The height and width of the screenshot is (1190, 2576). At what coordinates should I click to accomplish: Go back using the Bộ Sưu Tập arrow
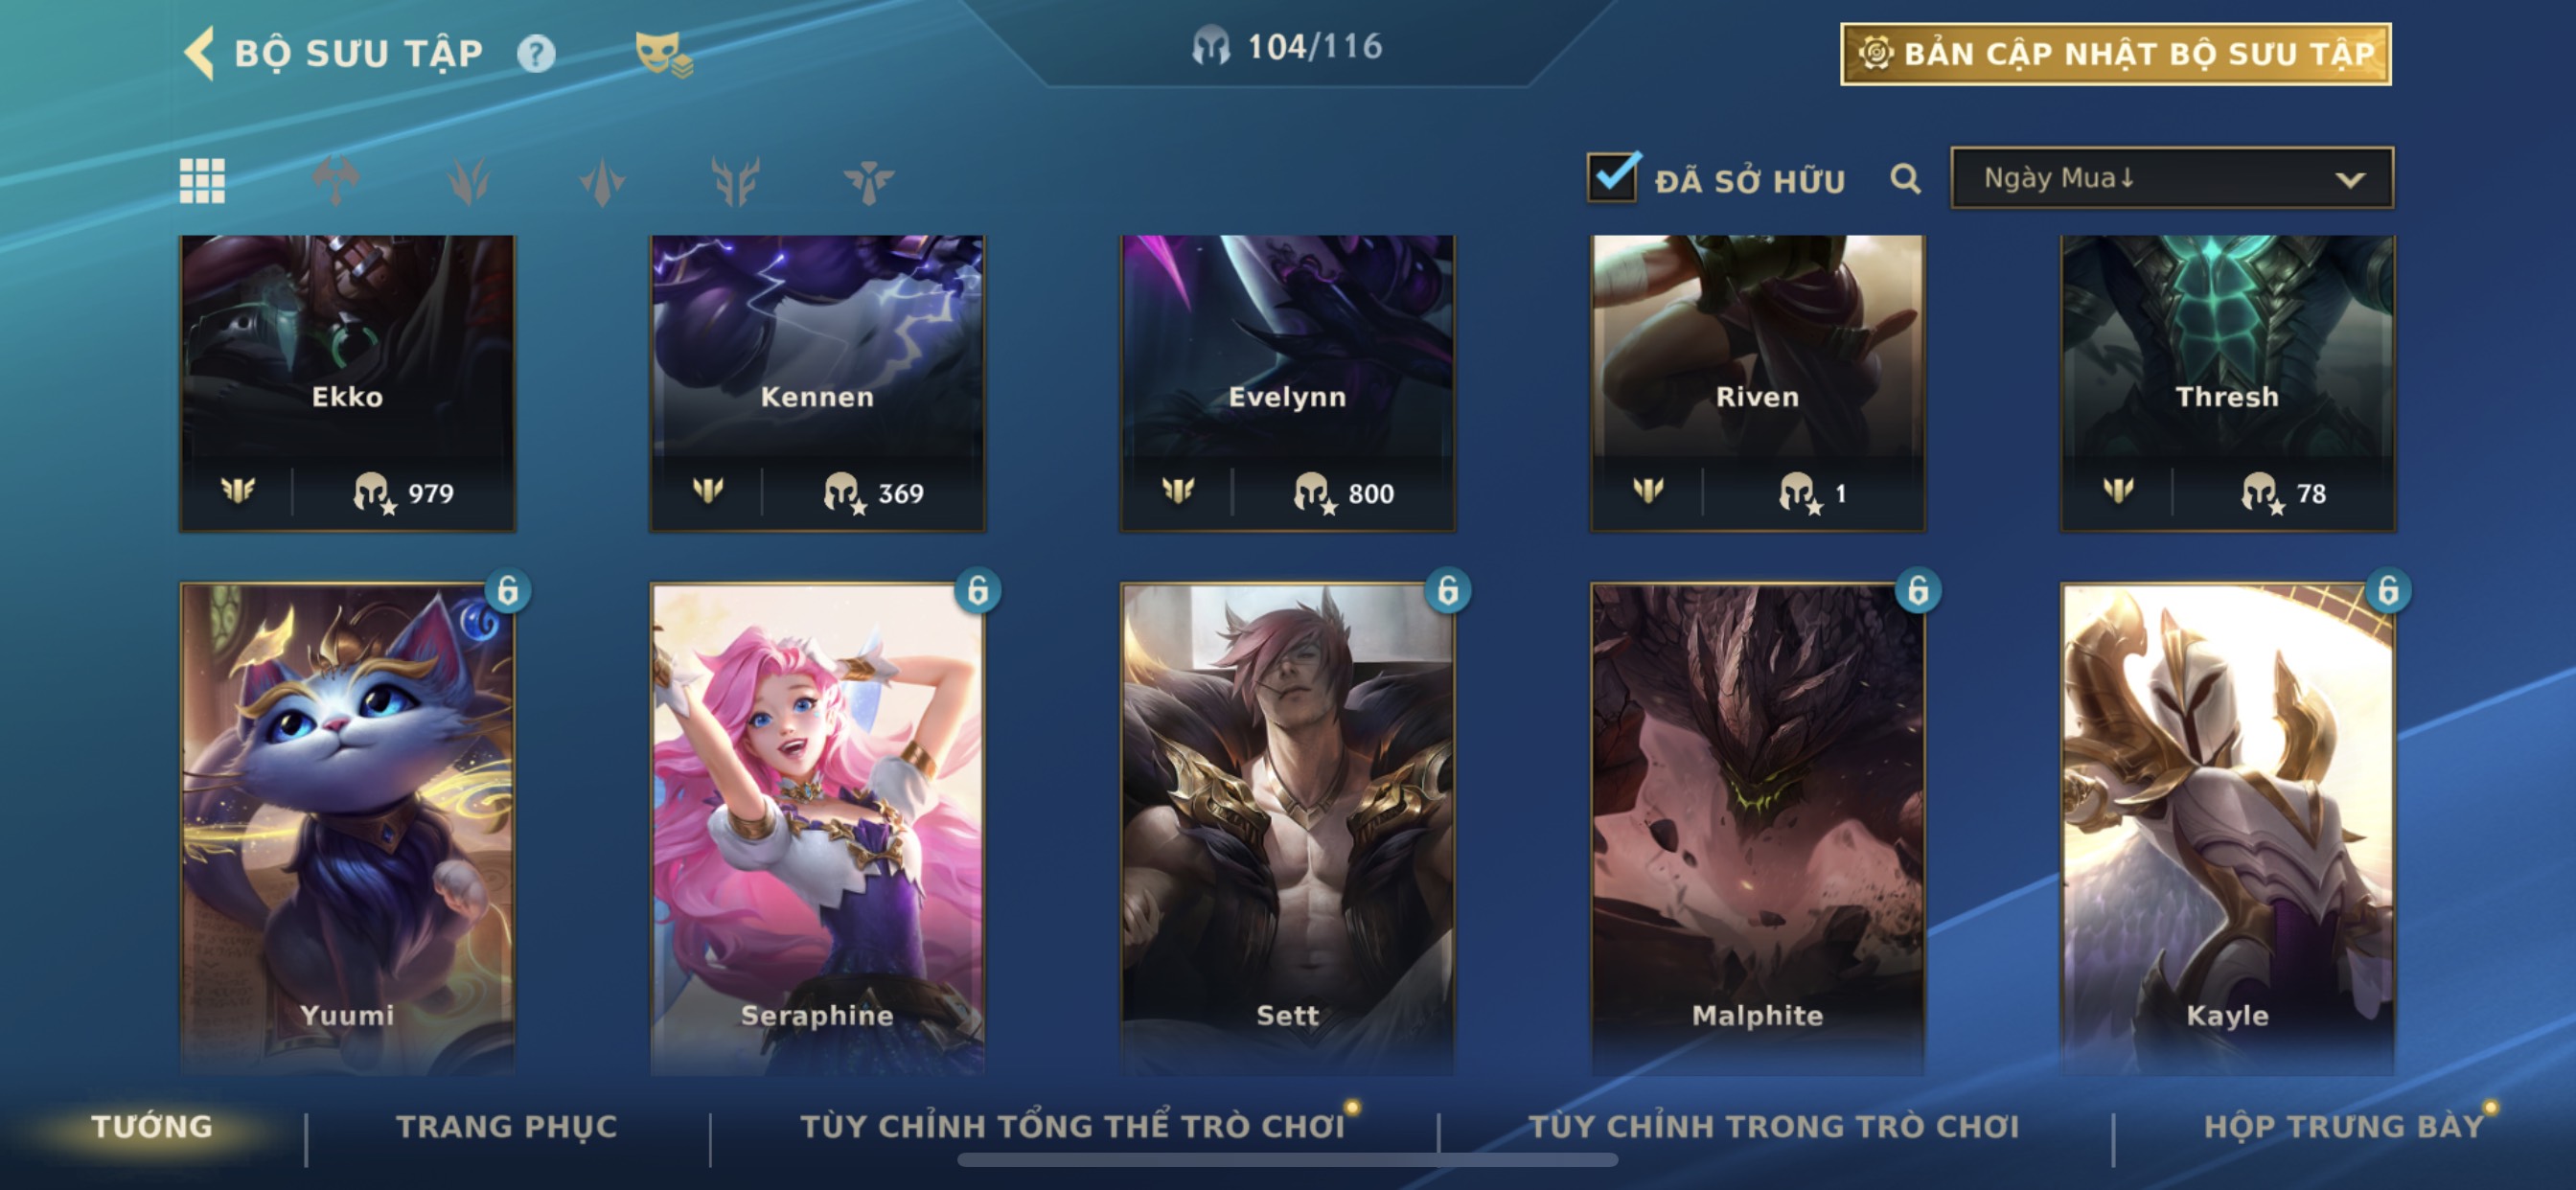point(200,53)
